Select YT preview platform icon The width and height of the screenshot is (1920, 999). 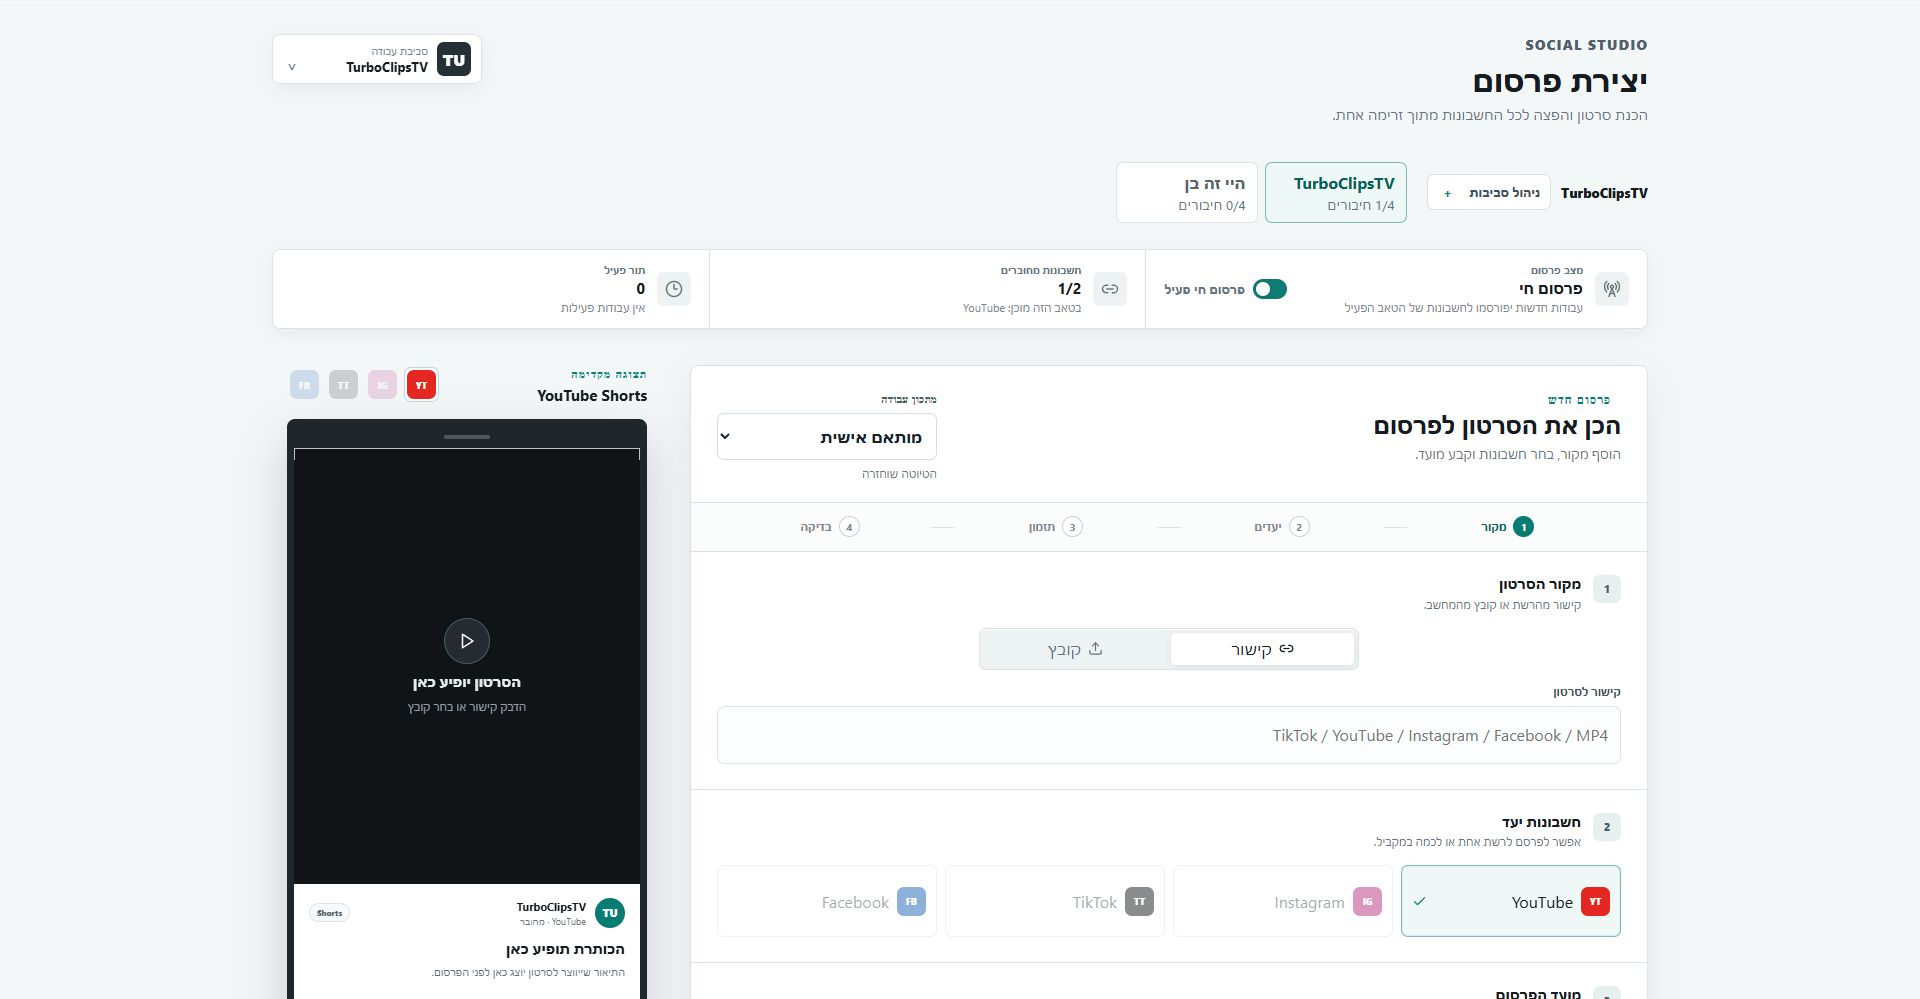[422, 385]
